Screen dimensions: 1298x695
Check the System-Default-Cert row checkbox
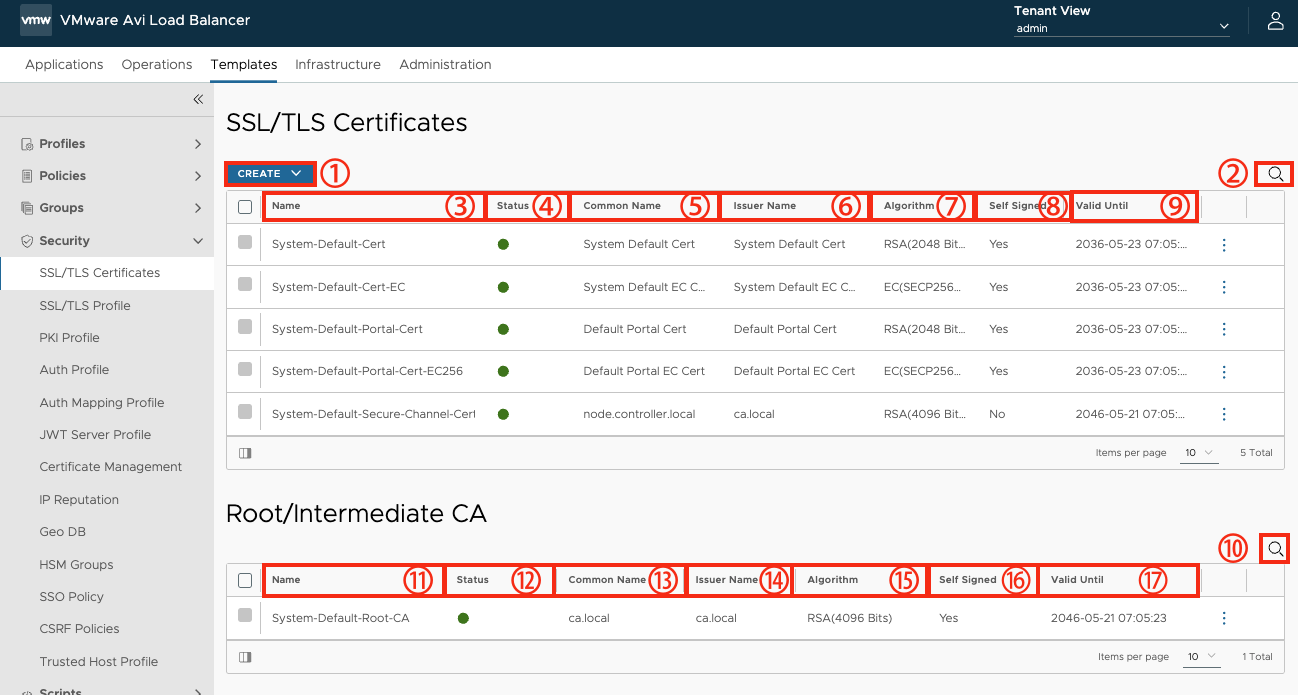pos(245,242)
